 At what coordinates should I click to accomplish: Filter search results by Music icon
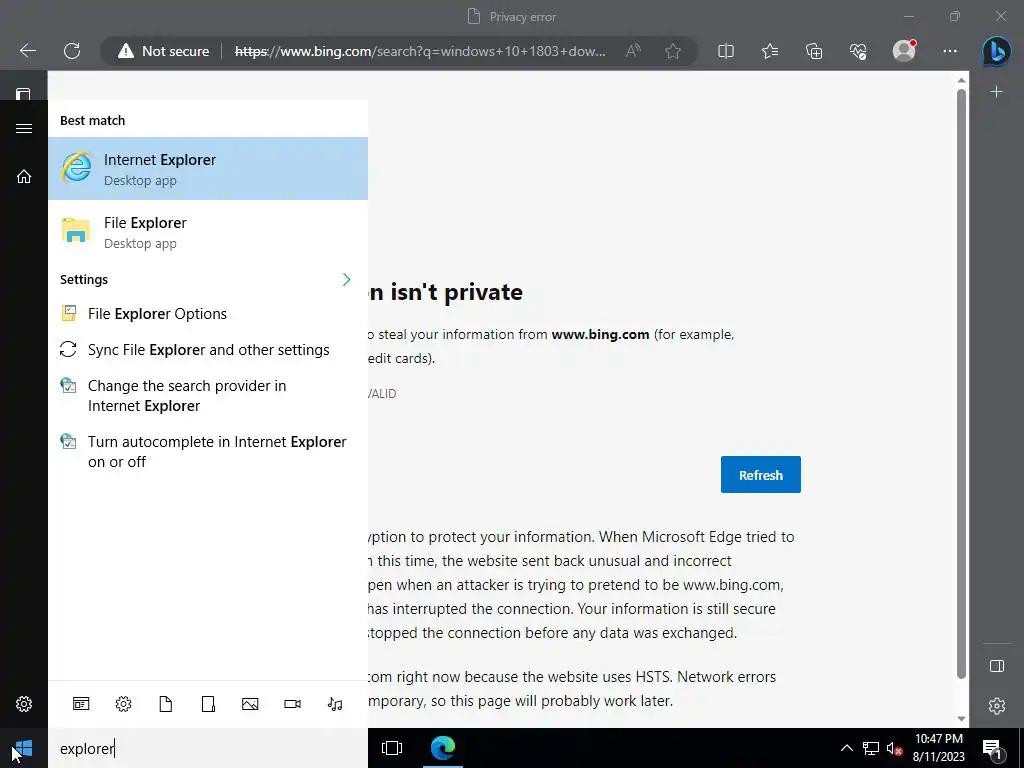click(x=335, y=704)
